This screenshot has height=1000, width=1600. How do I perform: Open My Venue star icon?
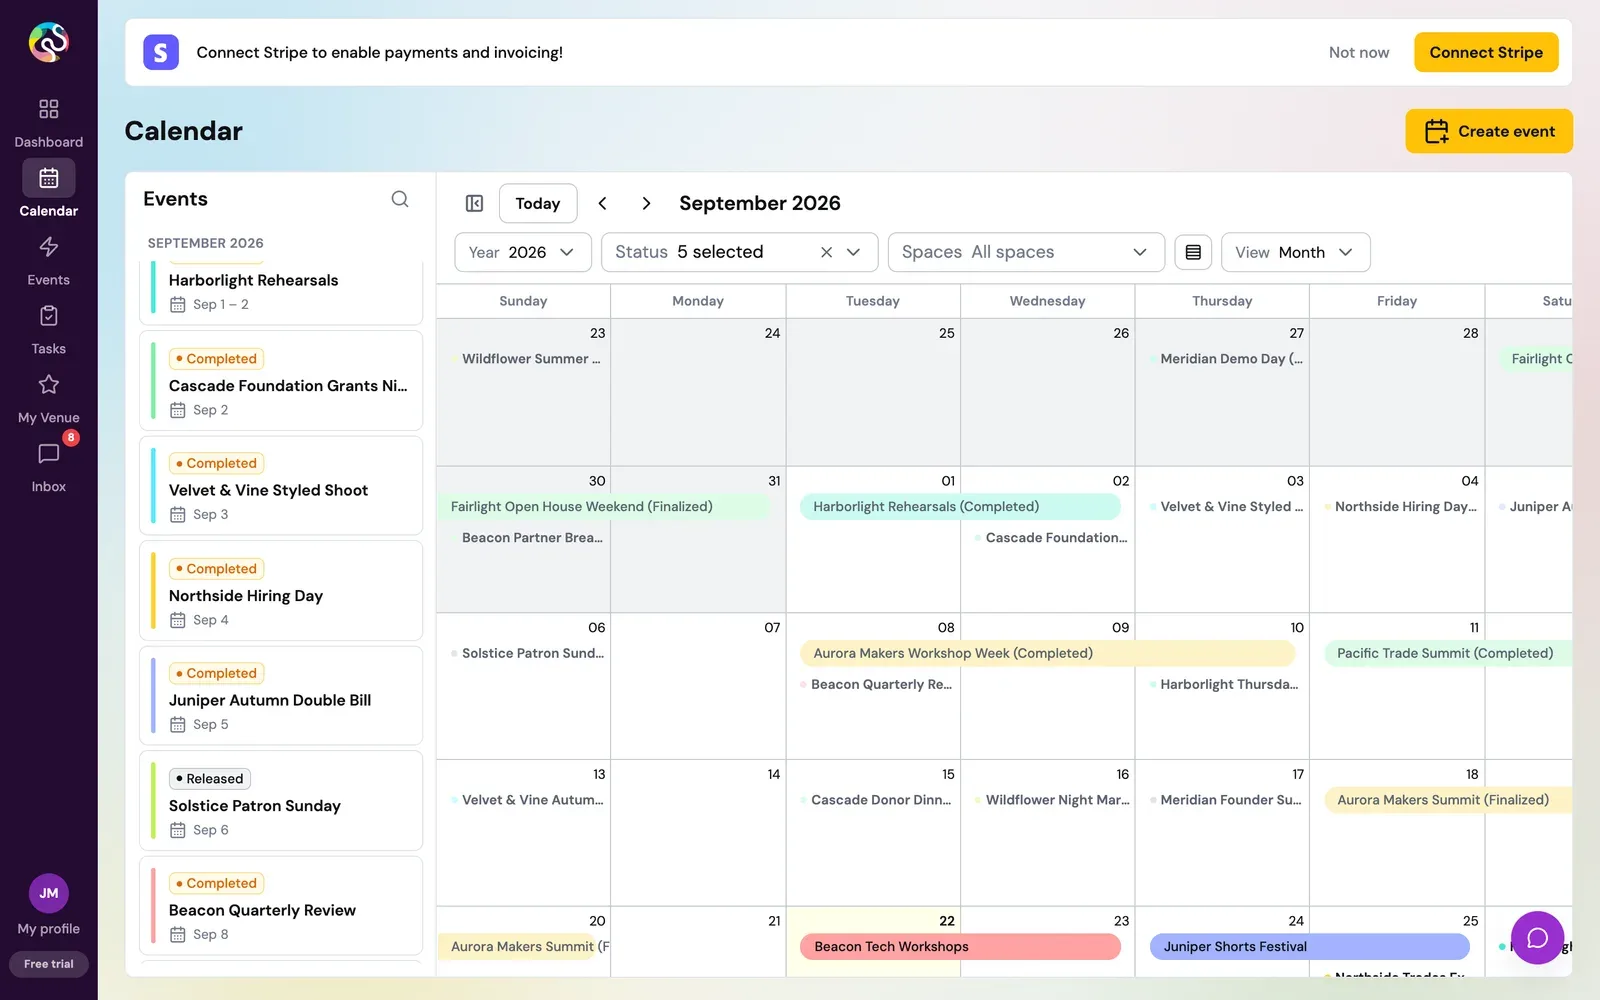click(x=48, y=385)
